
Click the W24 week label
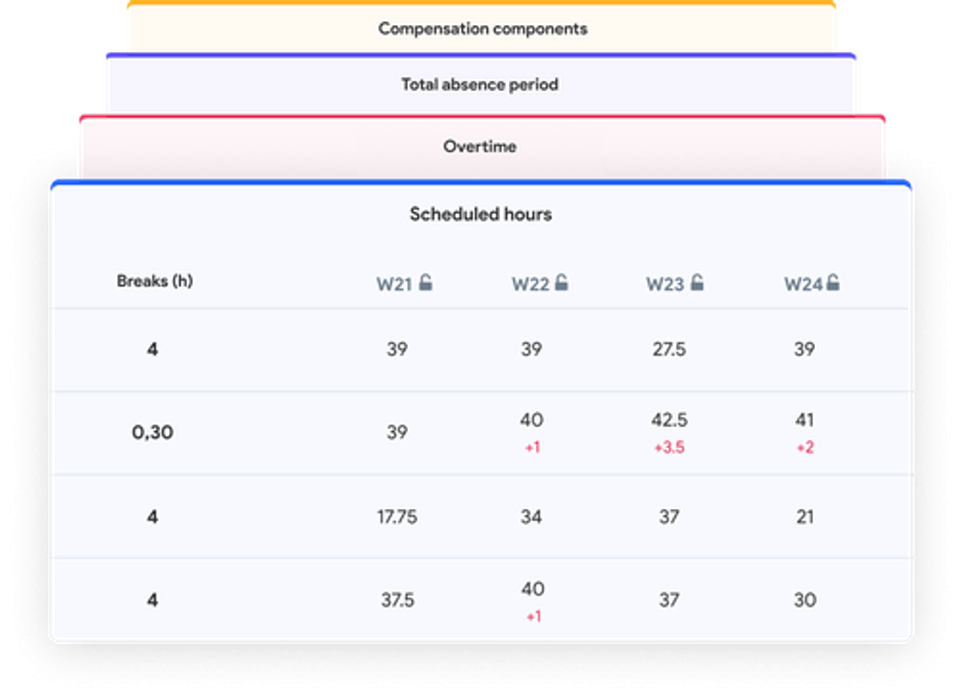point(803,284)
